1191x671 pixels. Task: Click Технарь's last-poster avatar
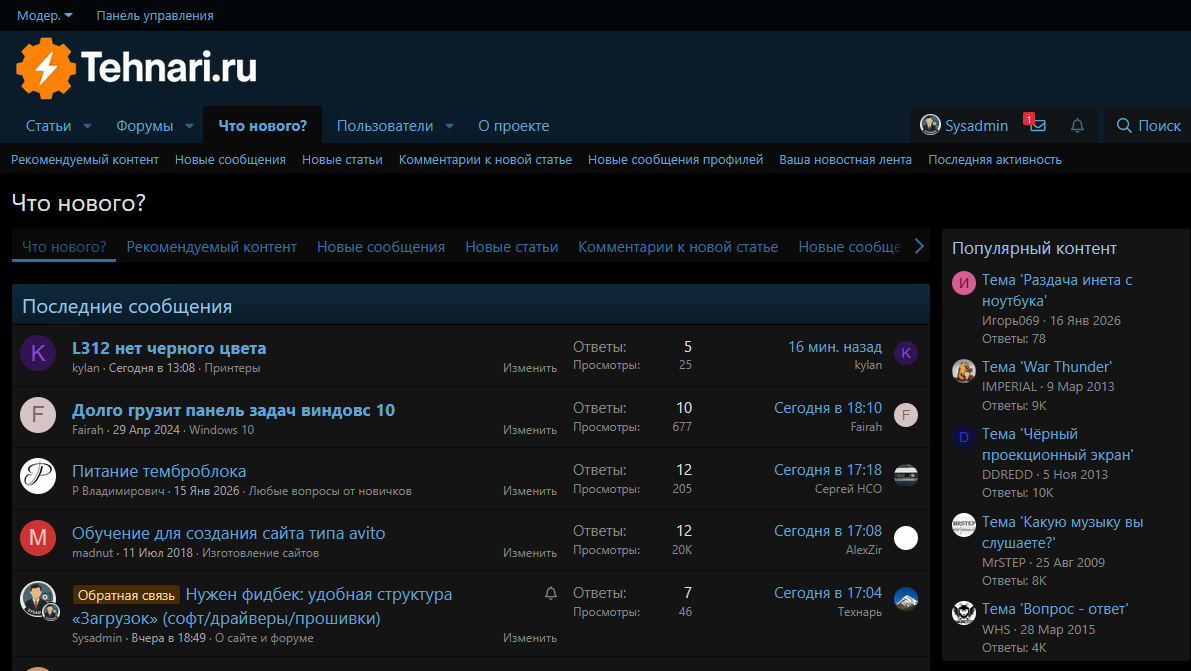(x=905, y=600)
